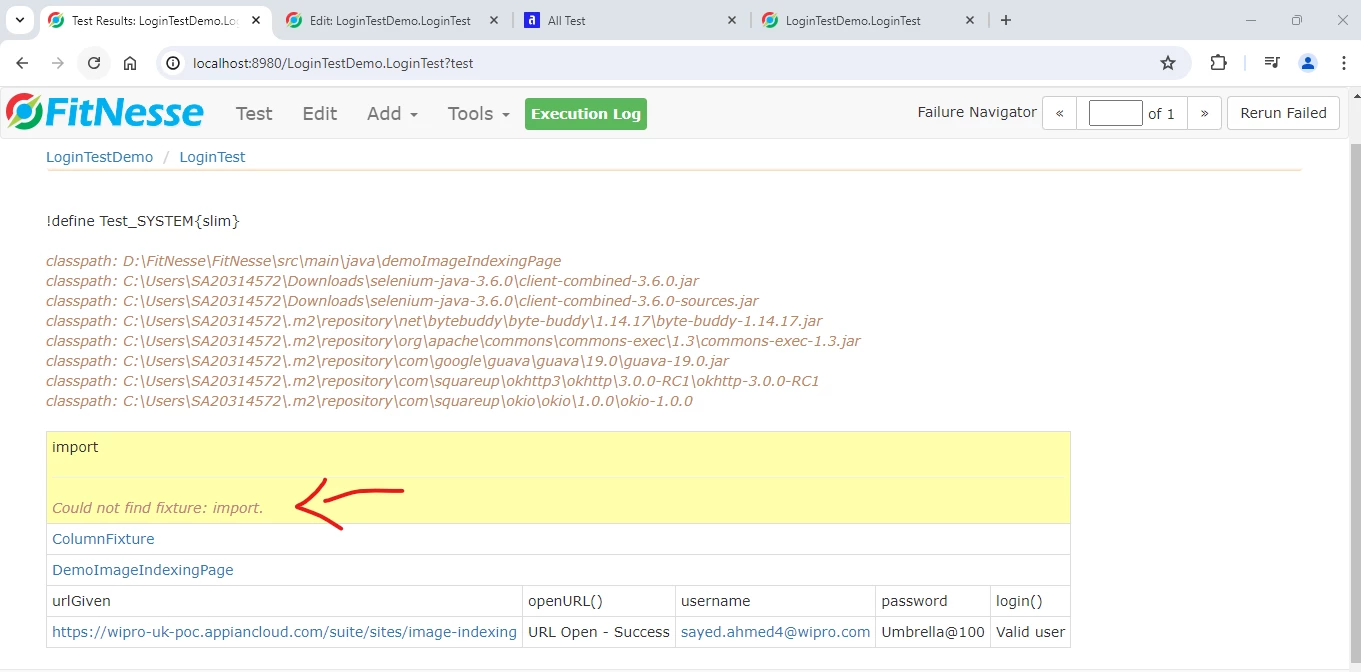Viewport: 1361px width, 672px height.
Task: Click the 'Valid user' result cell
Action: 1030,632
